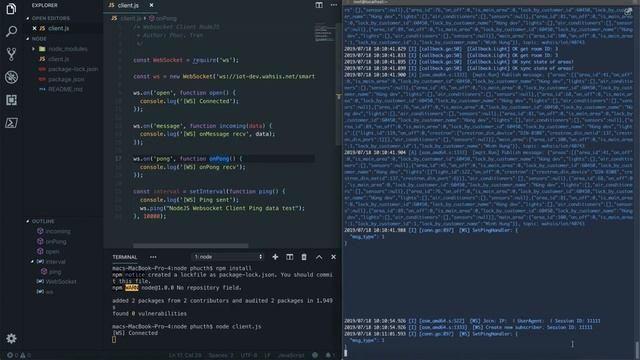The image size is (640, 360).
Task: Maximize the terminal panel with the chevron
Action: [319, 257]
